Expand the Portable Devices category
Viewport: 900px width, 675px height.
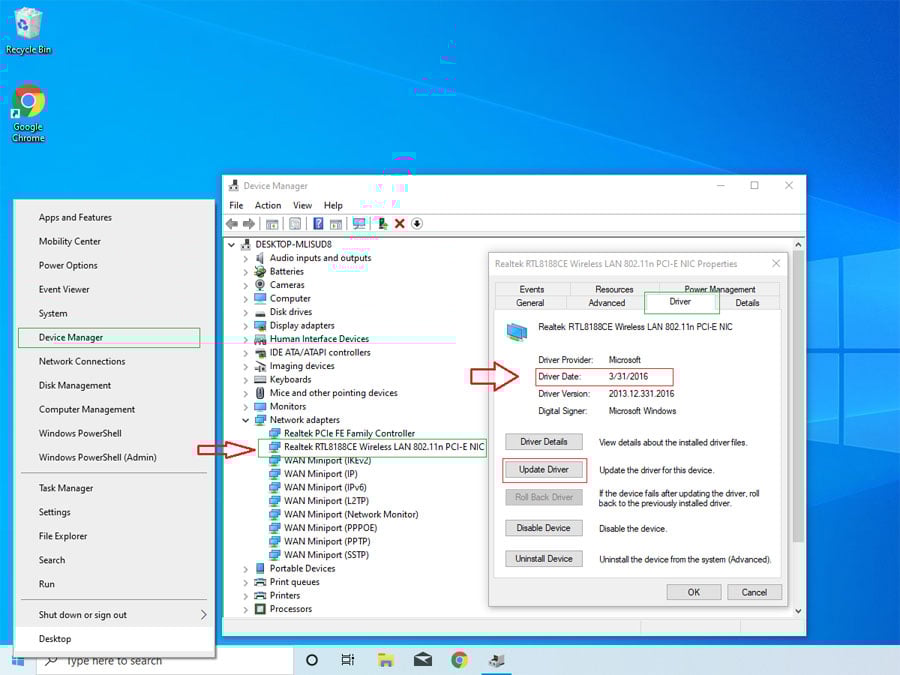246,569
